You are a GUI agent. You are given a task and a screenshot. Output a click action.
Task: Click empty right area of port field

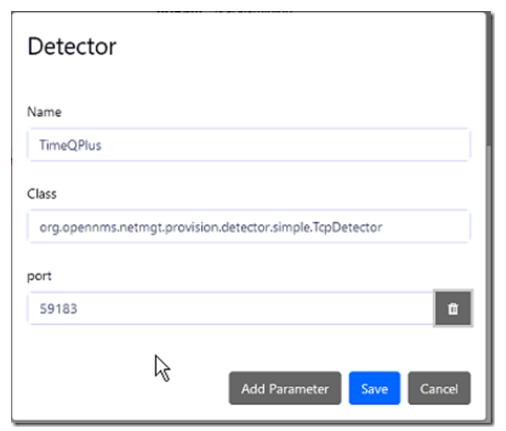click(x=267, y=308)
